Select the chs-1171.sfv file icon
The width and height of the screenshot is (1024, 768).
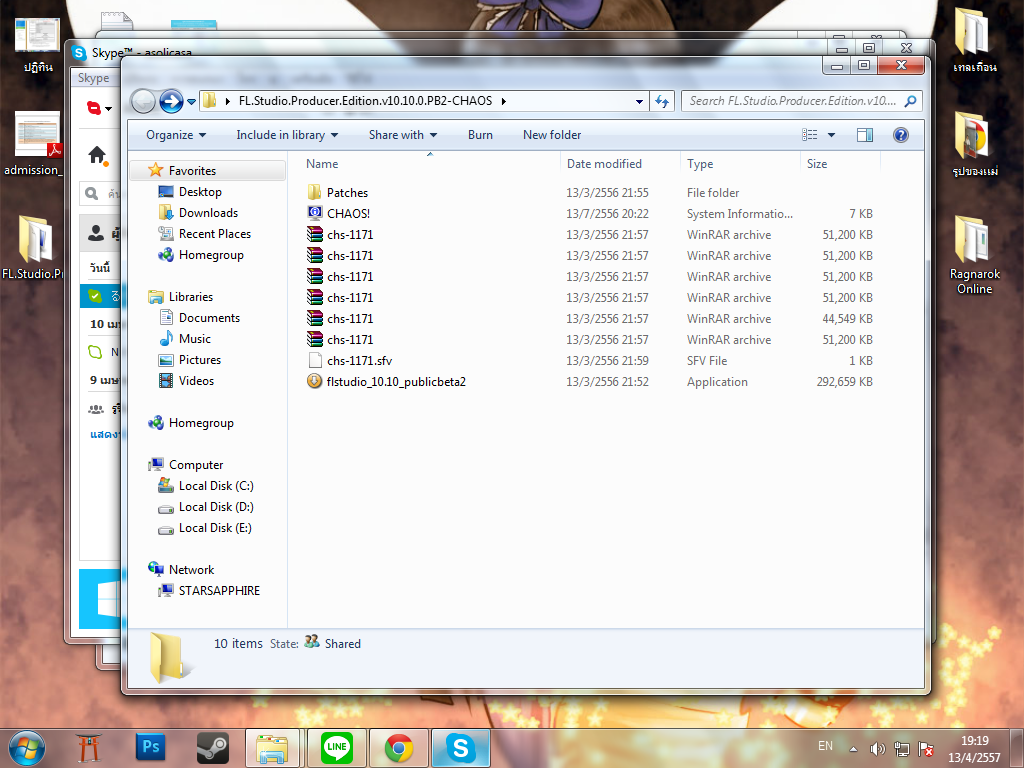tap(314, 360)
